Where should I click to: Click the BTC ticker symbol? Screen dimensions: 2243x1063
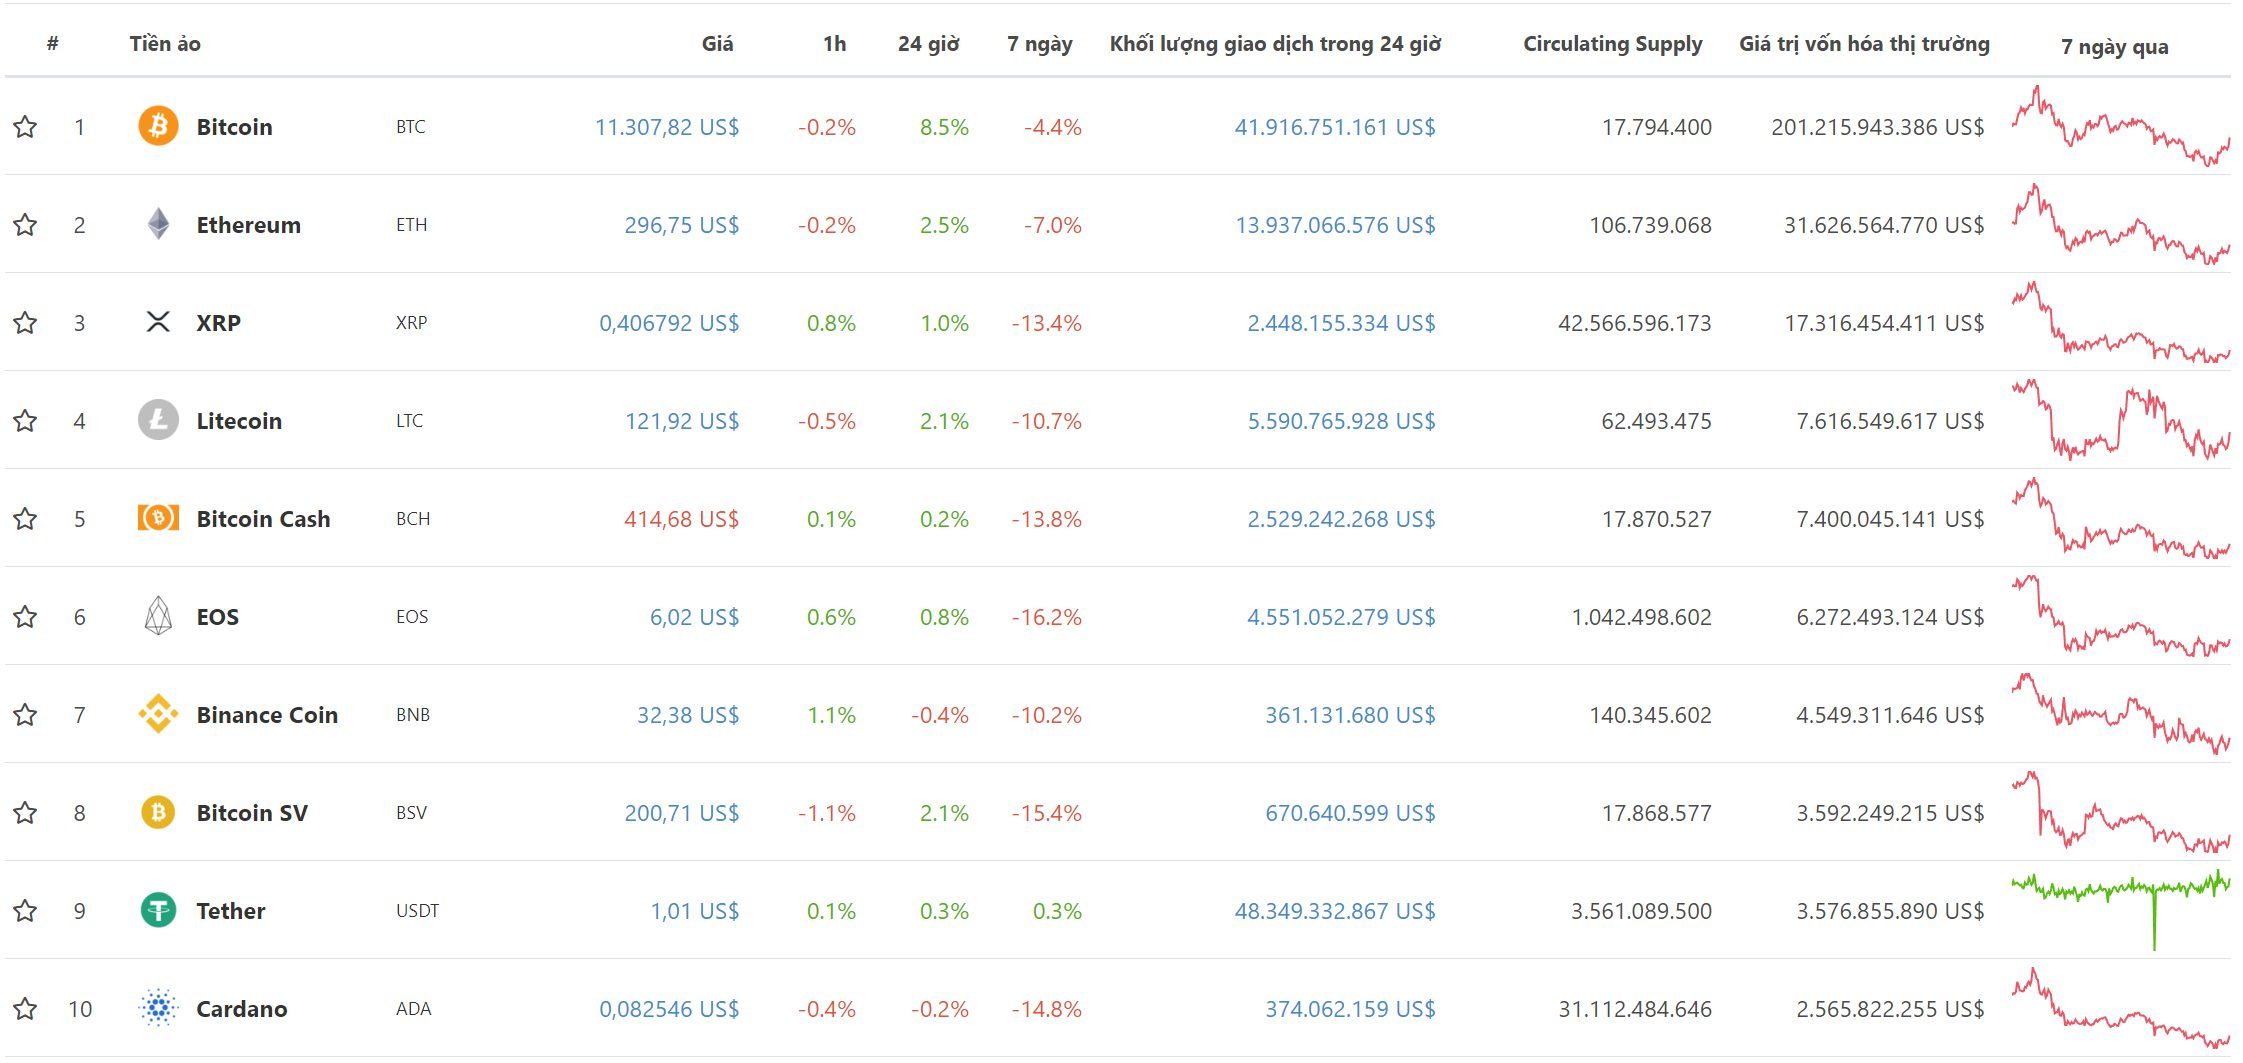[x=410, y=127]
